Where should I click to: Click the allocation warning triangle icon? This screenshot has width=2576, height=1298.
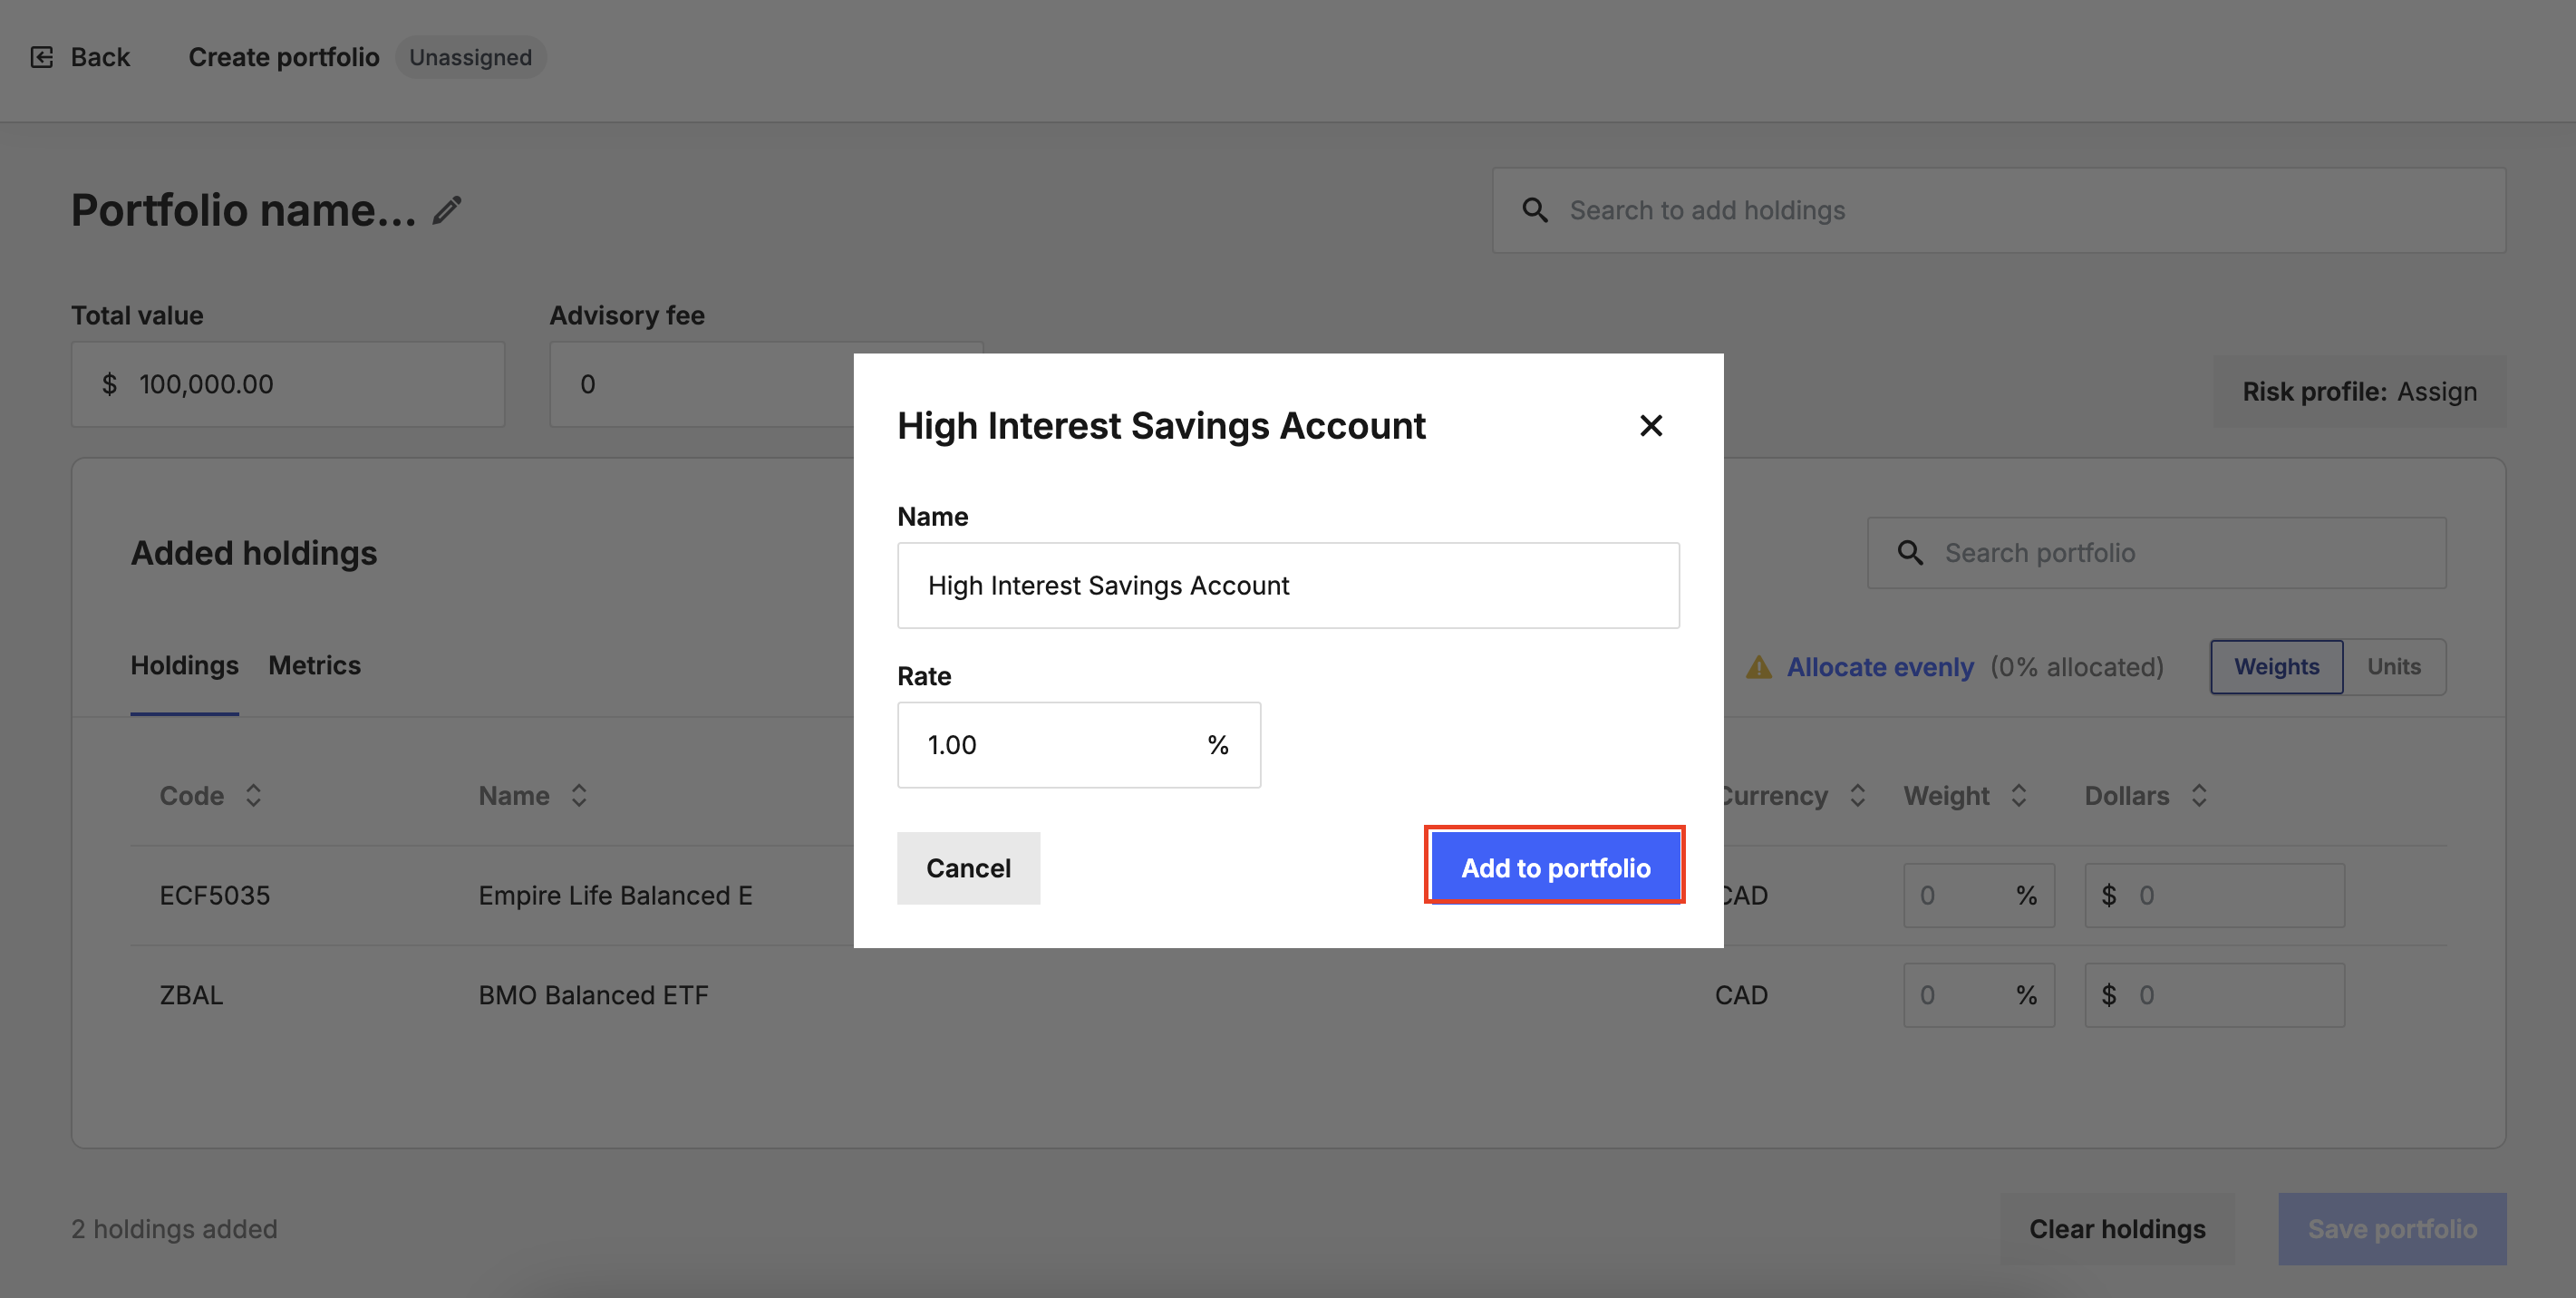1759,667
